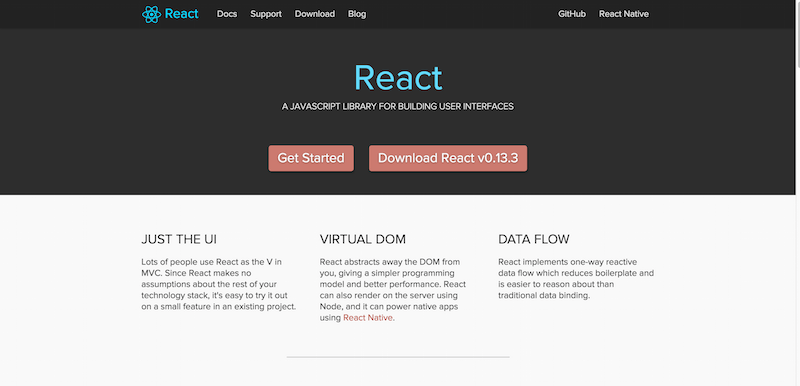Click the Get Started button
Screen dimensions: 800x386
pyautogui.click(x=311, y=158)
